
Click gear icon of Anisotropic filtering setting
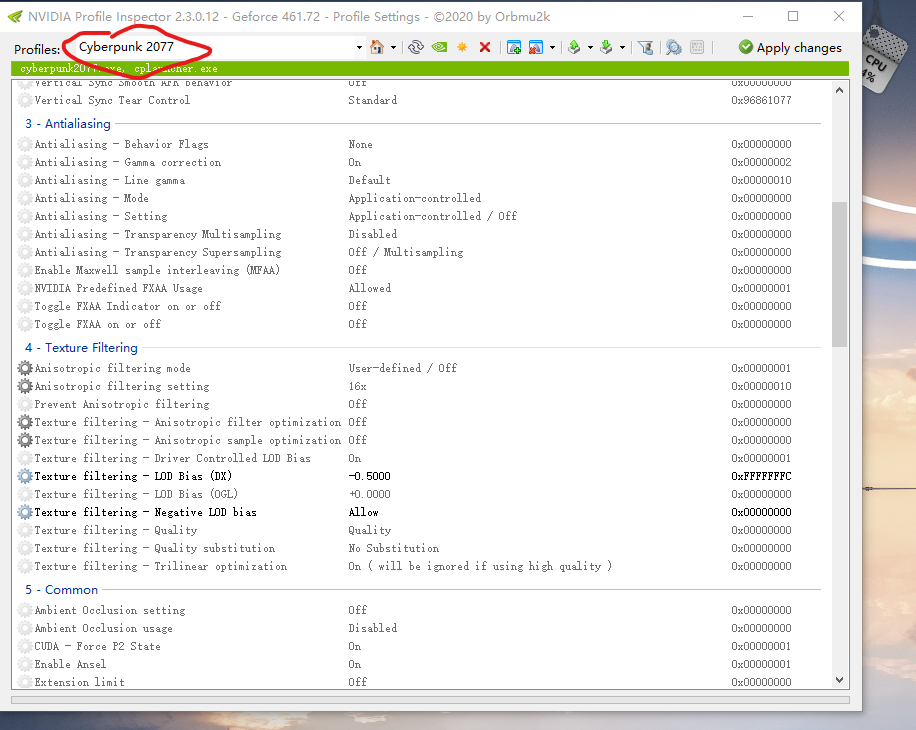click(x=25, y=386)
